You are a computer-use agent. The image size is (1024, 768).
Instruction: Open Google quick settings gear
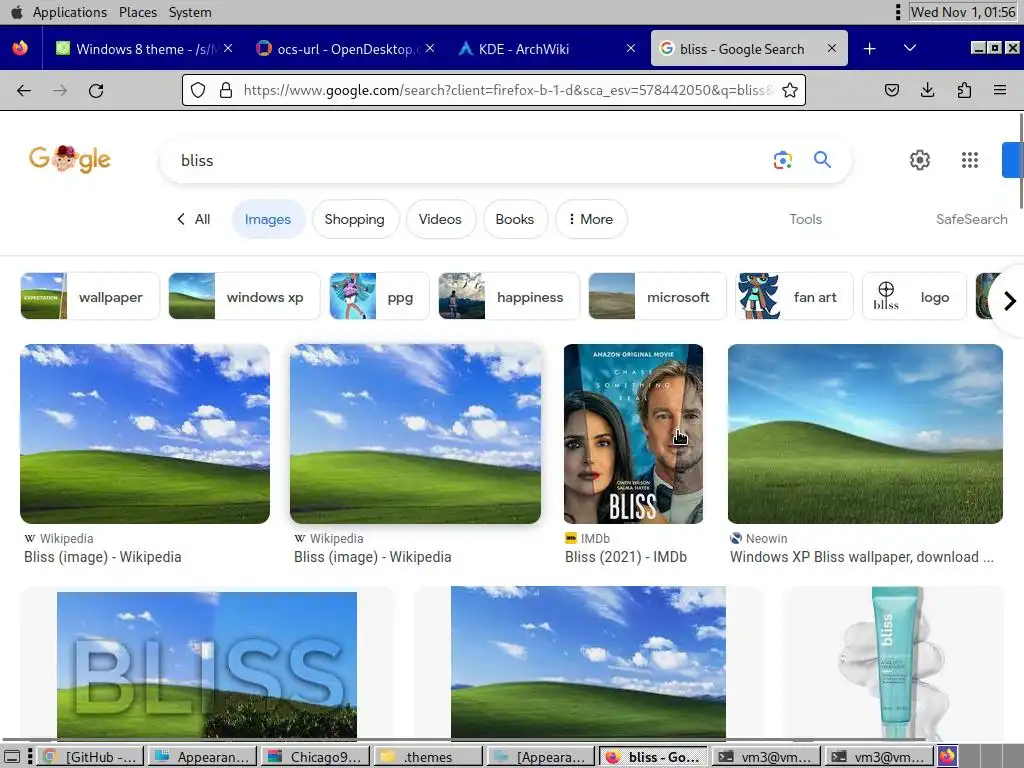pyautogui.click(x=920, y=160)
